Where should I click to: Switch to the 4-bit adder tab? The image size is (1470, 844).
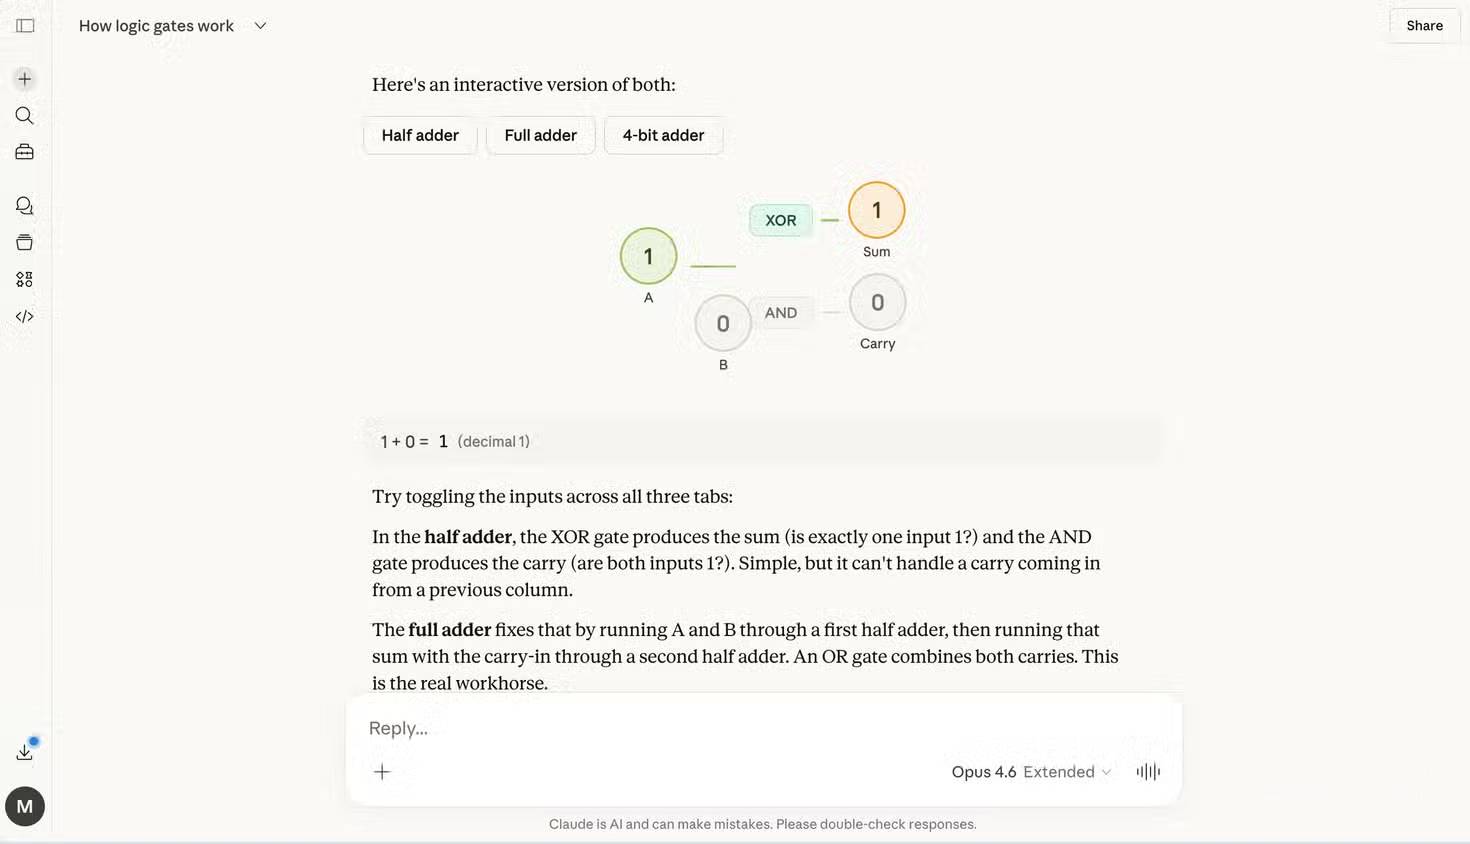(663, 135)
